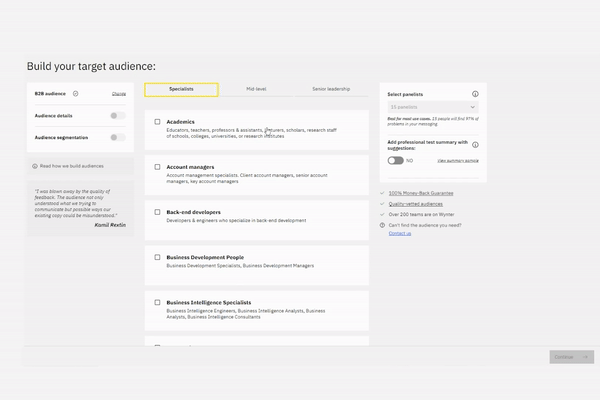This screenshot has width=600, height=400.
Task: Click the 'Business Intelligence Specialists' title
Action: tap(209, 302)
